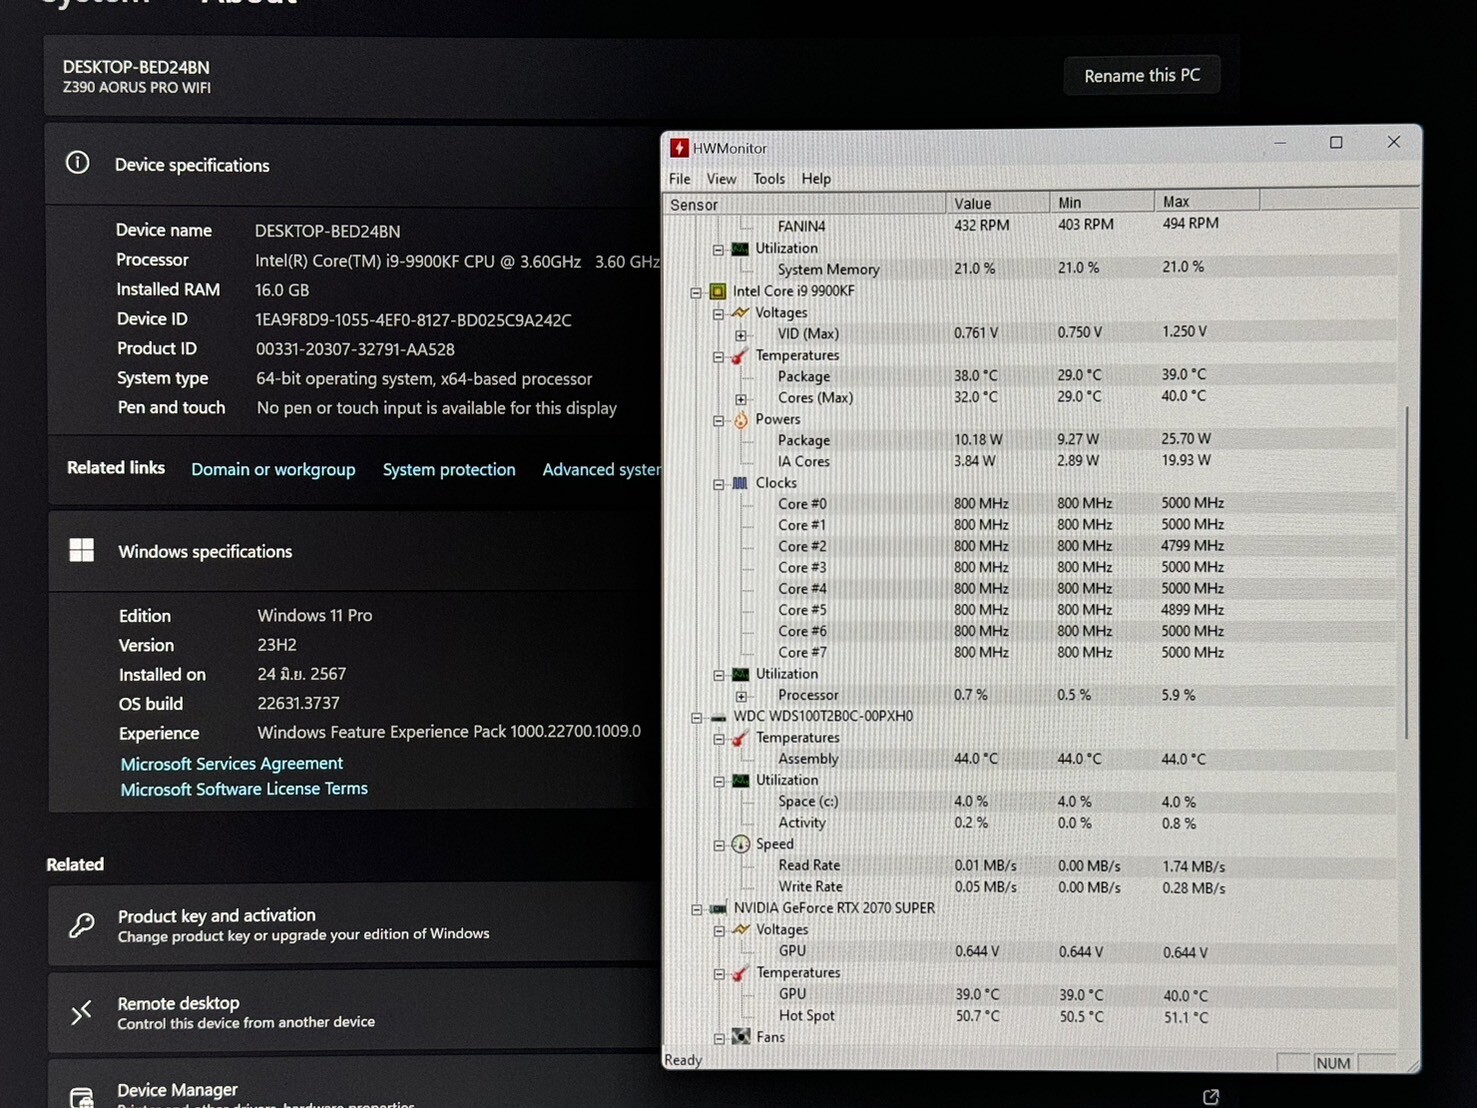1477x1108 pixels.
Task: Click the NUM status bar indicator
Action: 1333,1063
